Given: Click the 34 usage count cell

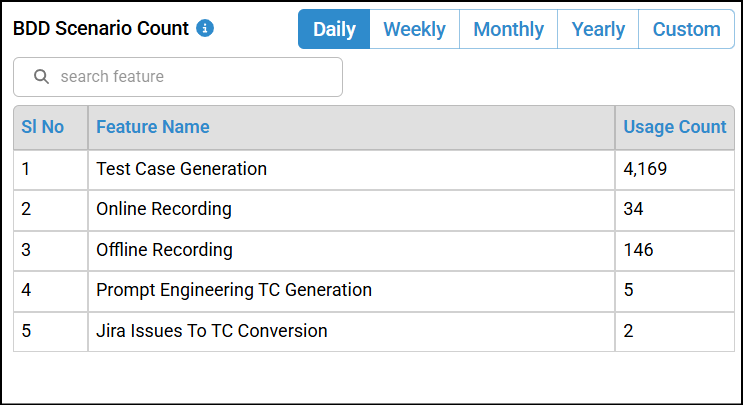Looking at the screenshot, I should 634,209.
